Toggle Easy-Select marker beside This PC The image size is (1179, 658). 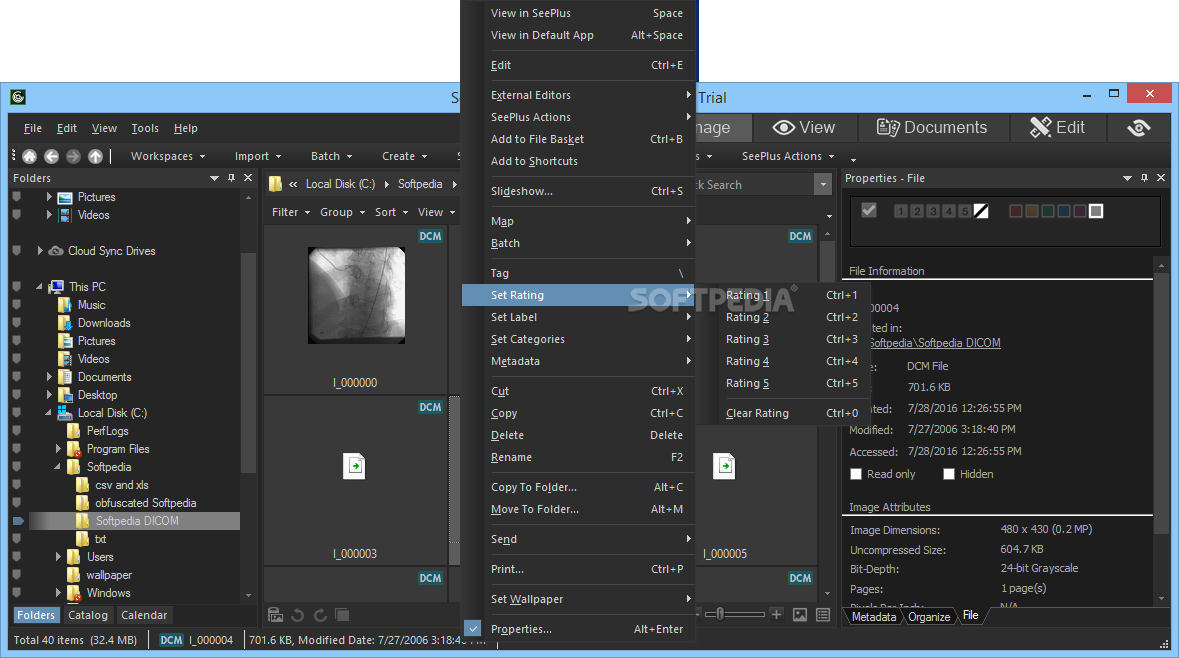pos(17,287)
